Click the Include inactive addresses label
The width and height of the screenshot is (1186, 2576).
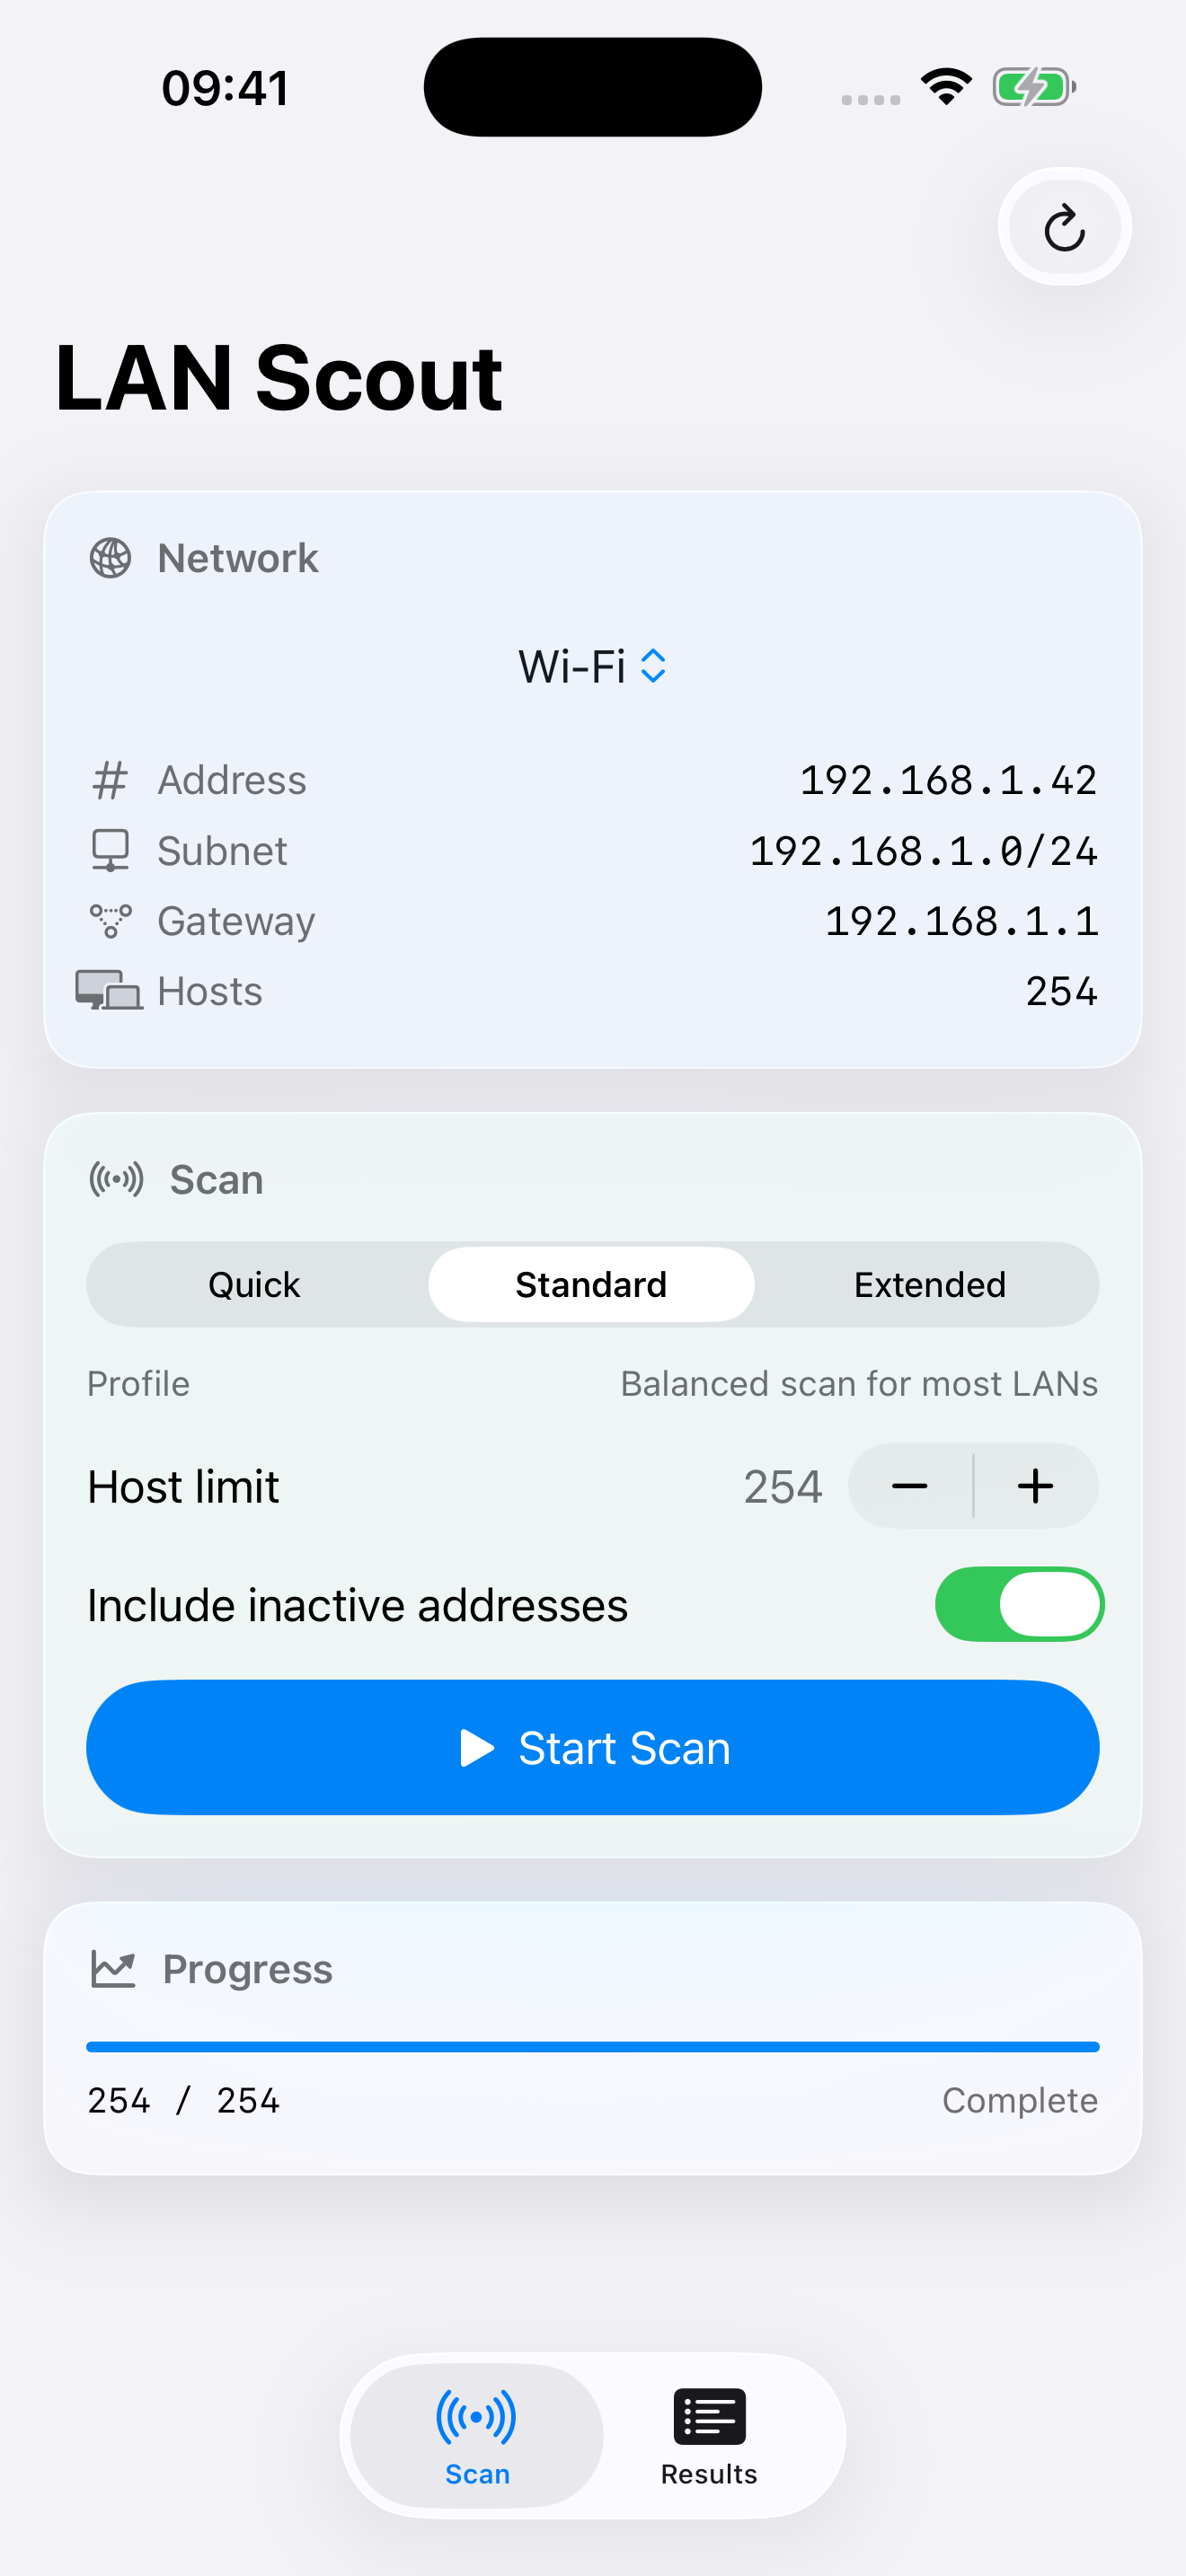pyautogui.click(x=357, y=1605)
